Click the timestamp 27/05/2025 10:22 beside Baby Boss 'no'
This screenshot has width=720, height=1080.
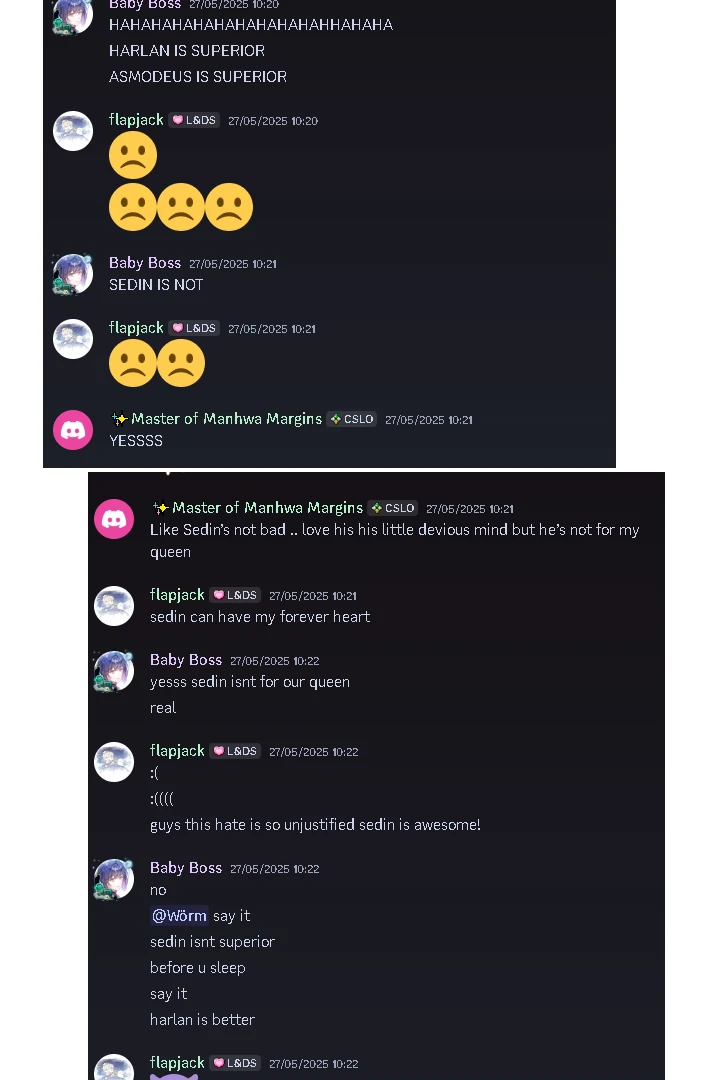click(x=275, y=869)
